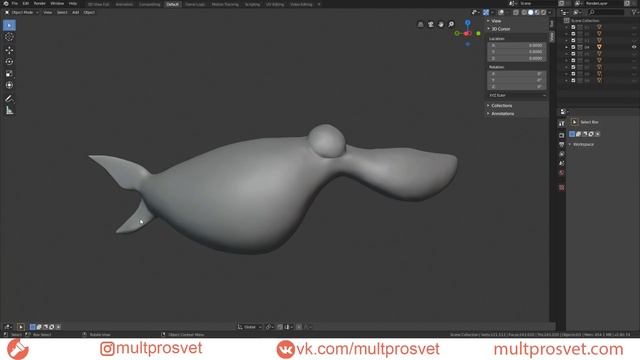Image resolution: width=640 pixels, height=360 pixels.
Task: Click the Scene name field in top bar
Action: [x=536, y=4]
